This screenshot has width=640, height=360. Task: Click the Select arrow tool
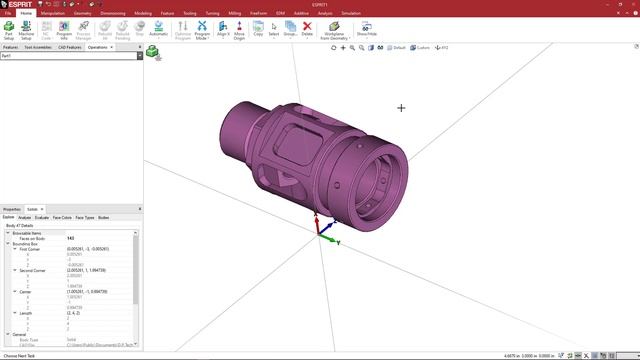274,29
